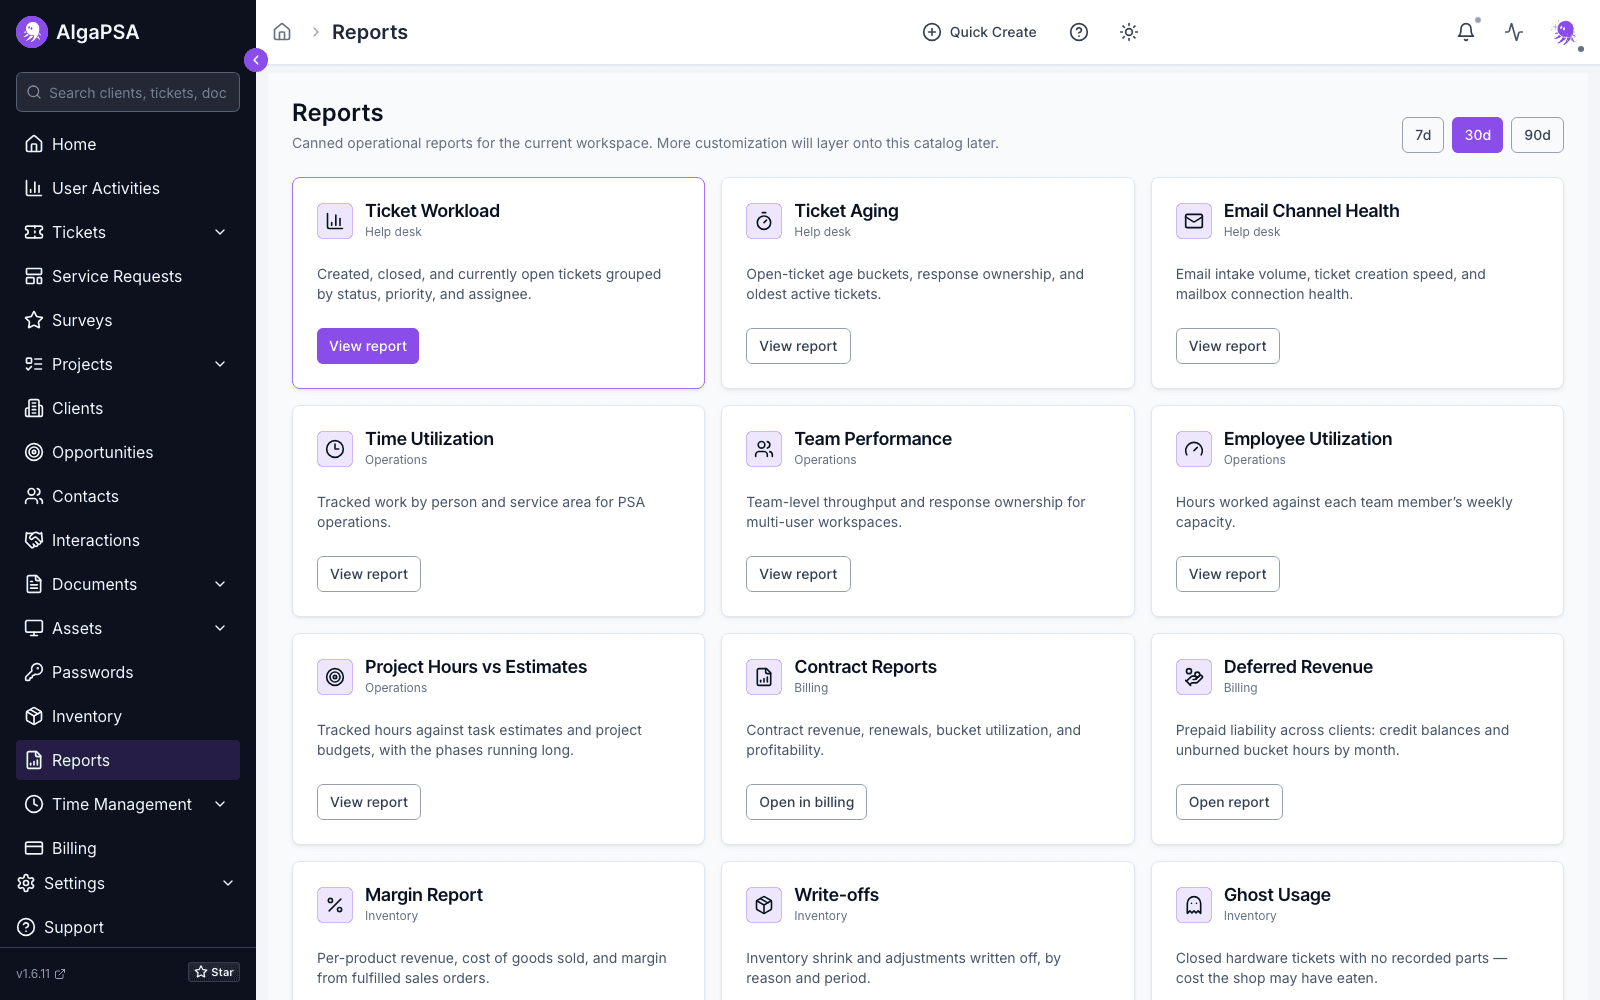Open Service Requests page
The height and width of the screenshot is (1000, 1600).
click(x=128, y=276)
